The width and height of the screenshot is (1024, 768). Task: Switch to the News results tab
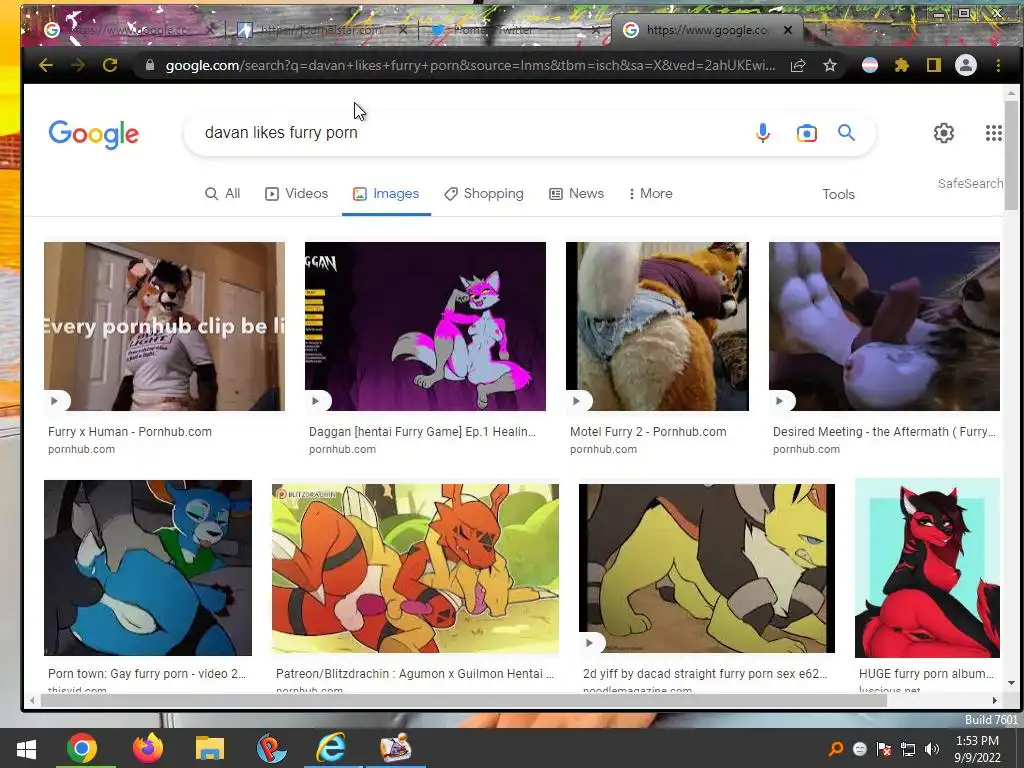click(x=577, y=194)
